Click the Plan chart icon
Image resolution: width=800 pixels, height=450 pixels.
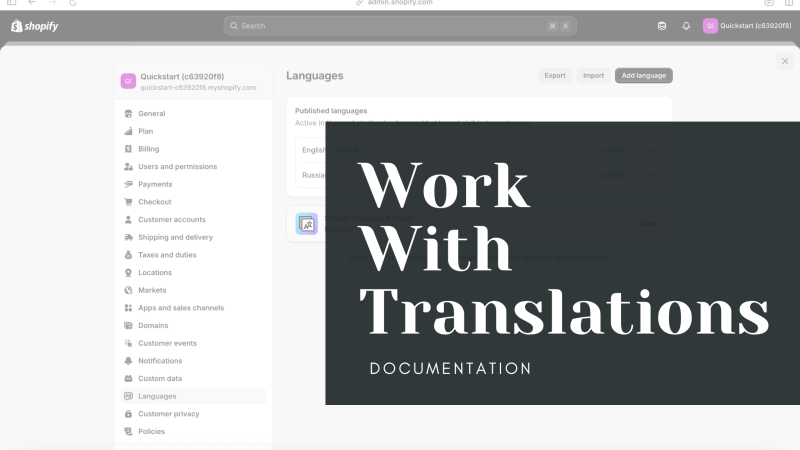click(x=128, y=131)
